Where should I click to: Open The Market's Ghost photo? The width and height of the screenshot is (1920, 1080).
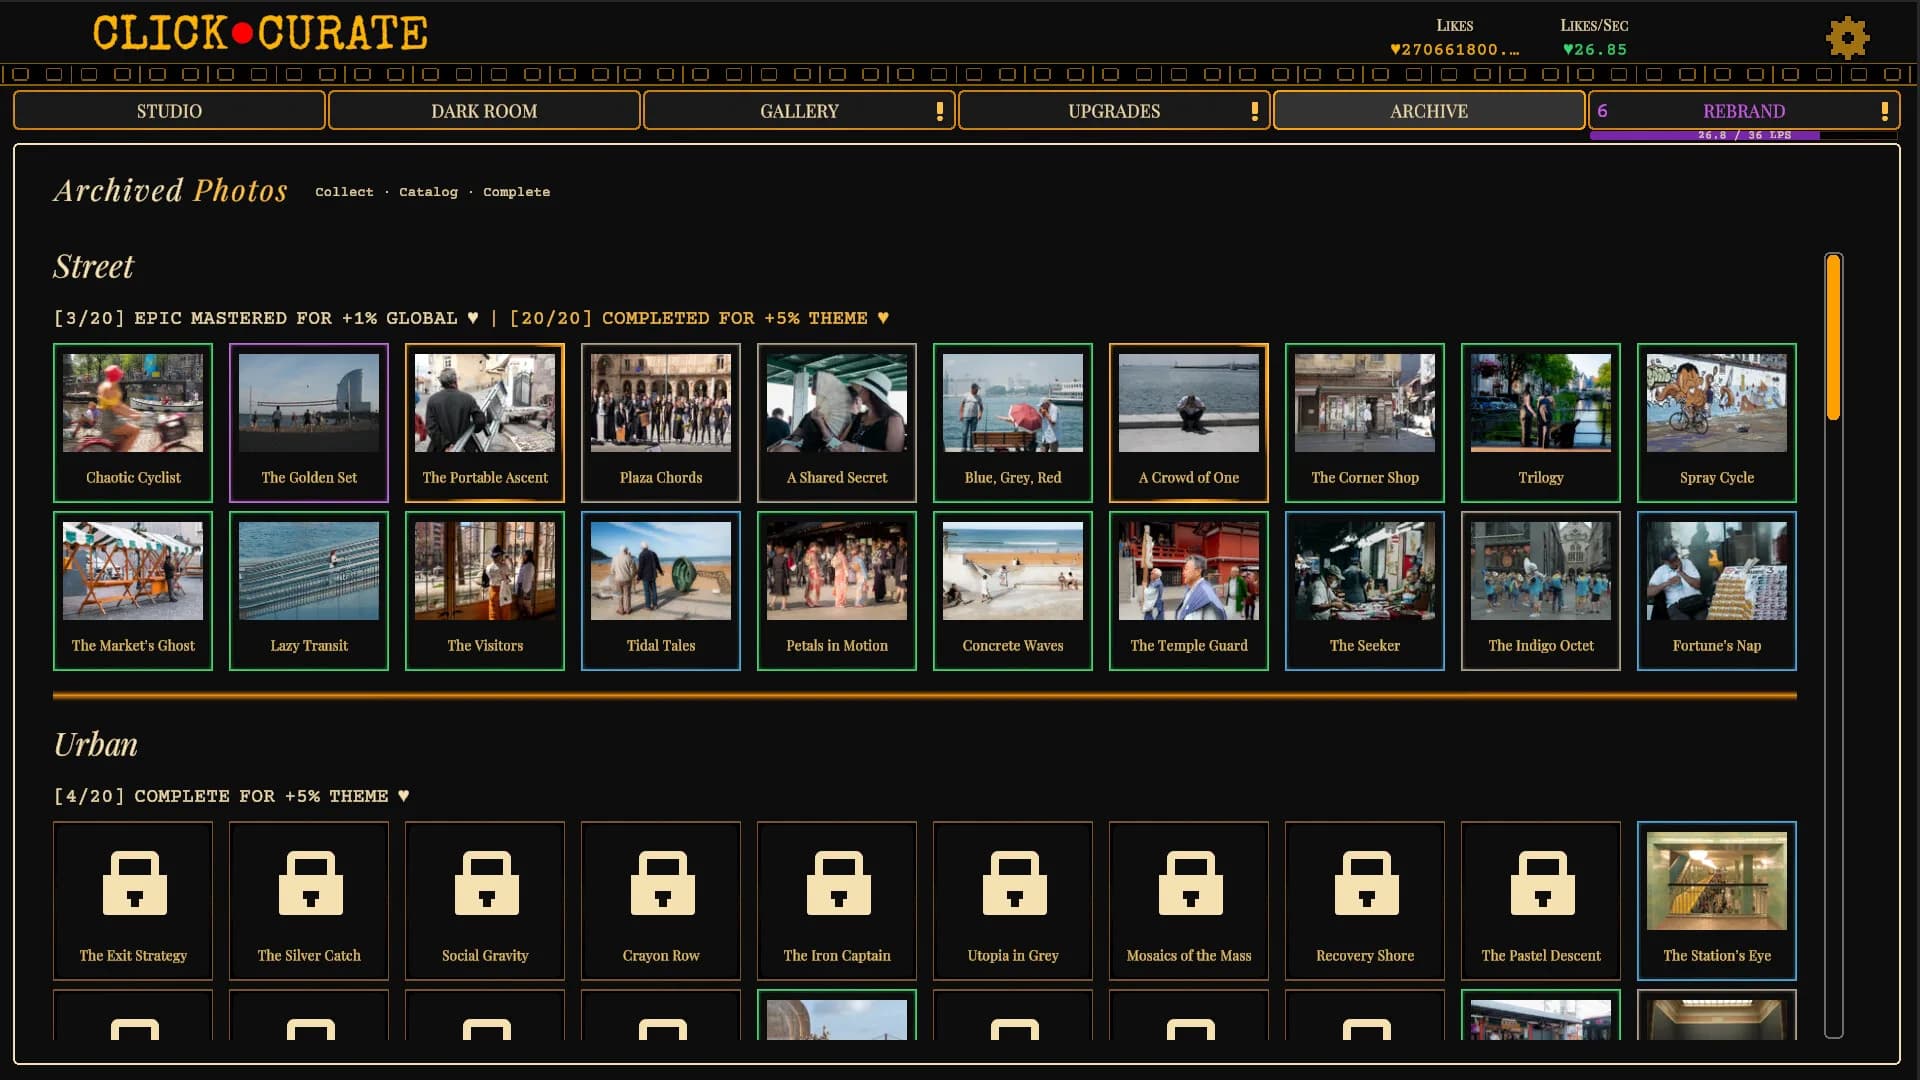[x=133, y=591]
